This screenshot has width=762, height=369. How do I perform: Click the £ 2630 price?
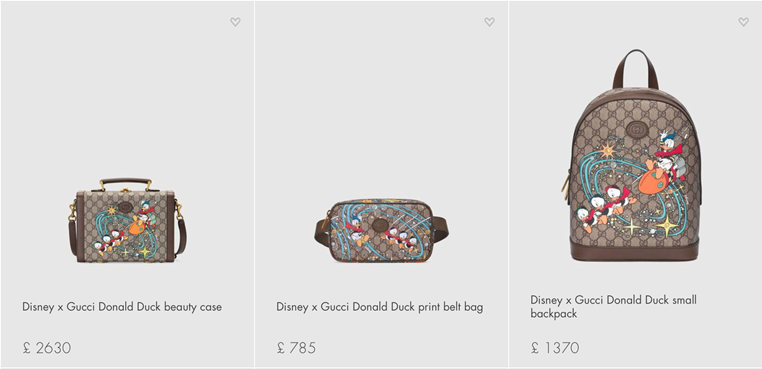pos(47,348)
